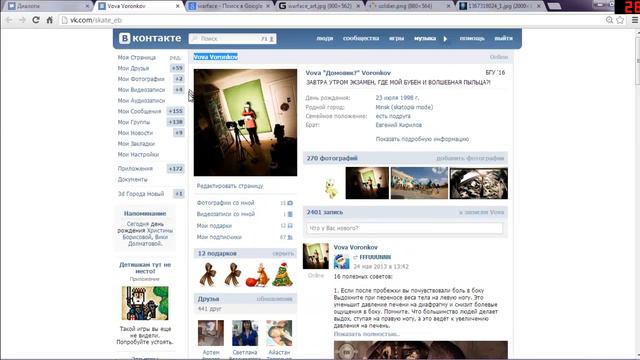Close the Vova Voronkov tab
Image resolution: width=640 pixels, height=360 pixels.
pyautogui.click(x=178, y=6)
